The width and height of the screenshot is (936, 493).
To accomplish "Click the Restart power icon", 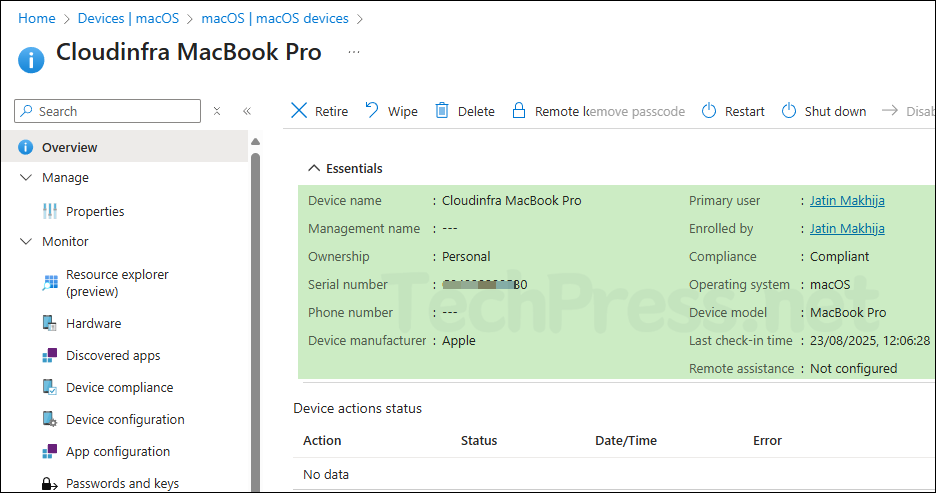I will tap(709, 110).
